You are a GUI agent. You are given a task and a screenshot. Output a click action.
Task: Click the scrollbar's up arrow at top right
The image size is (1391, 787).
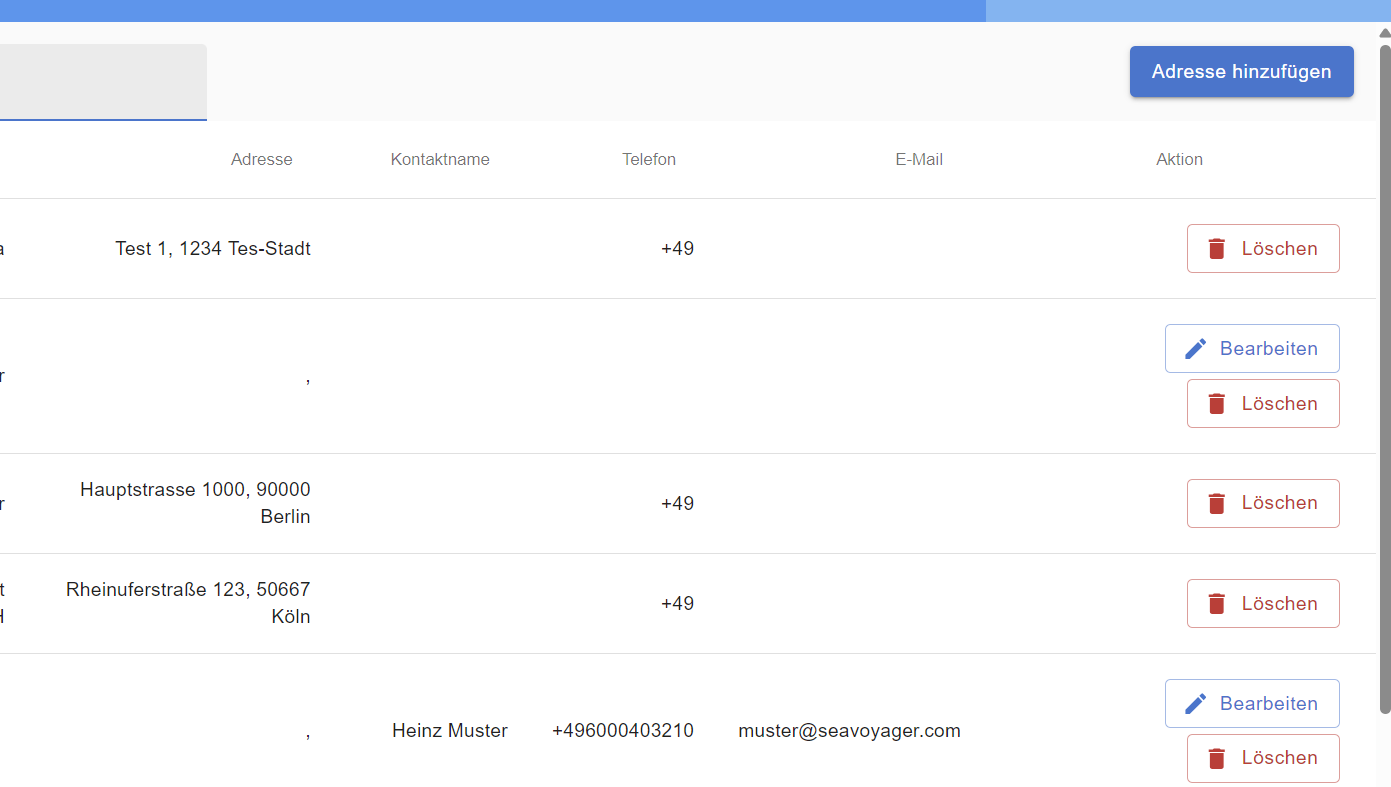[x=1384, y=33]
